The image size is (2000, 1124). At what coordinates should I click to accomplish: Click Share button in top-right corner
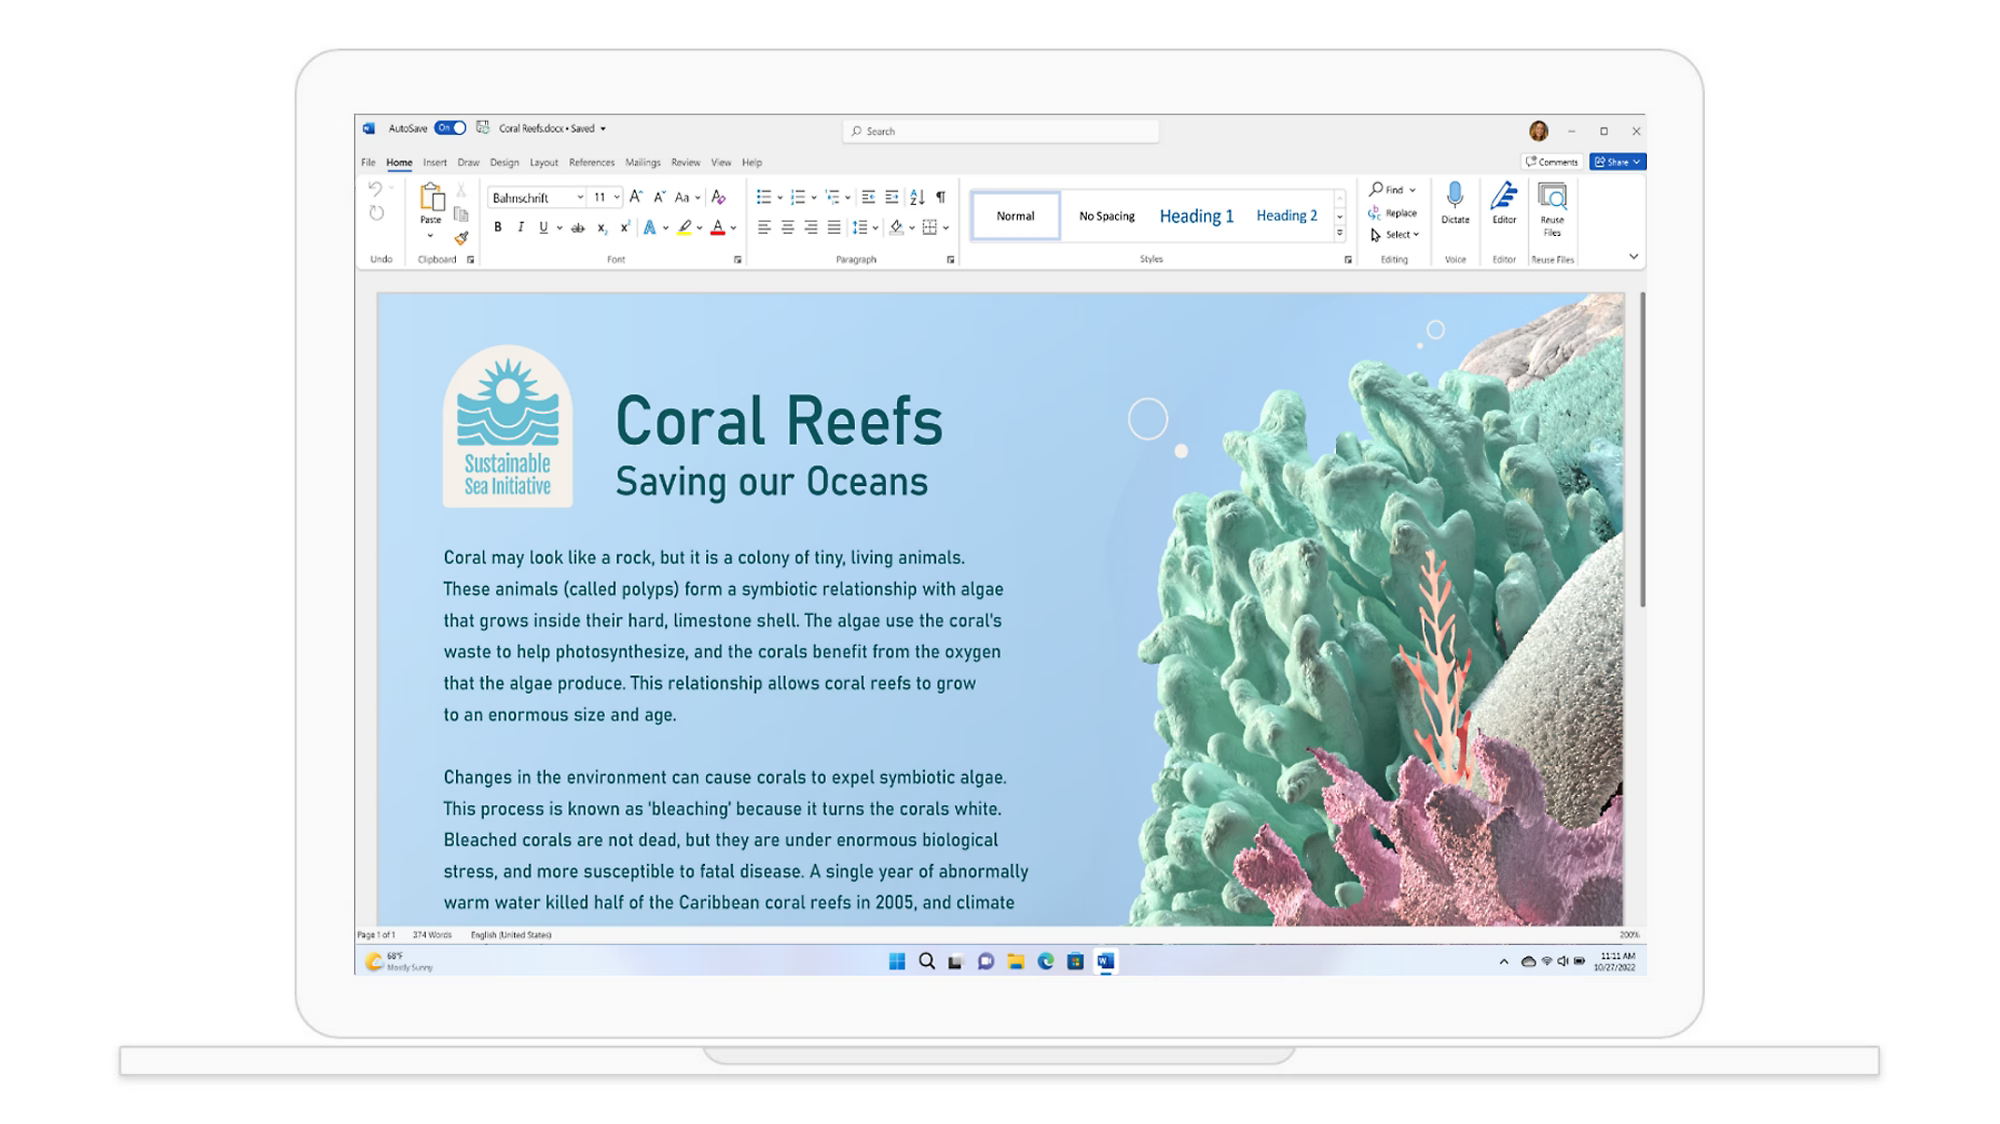[1615, 161]
